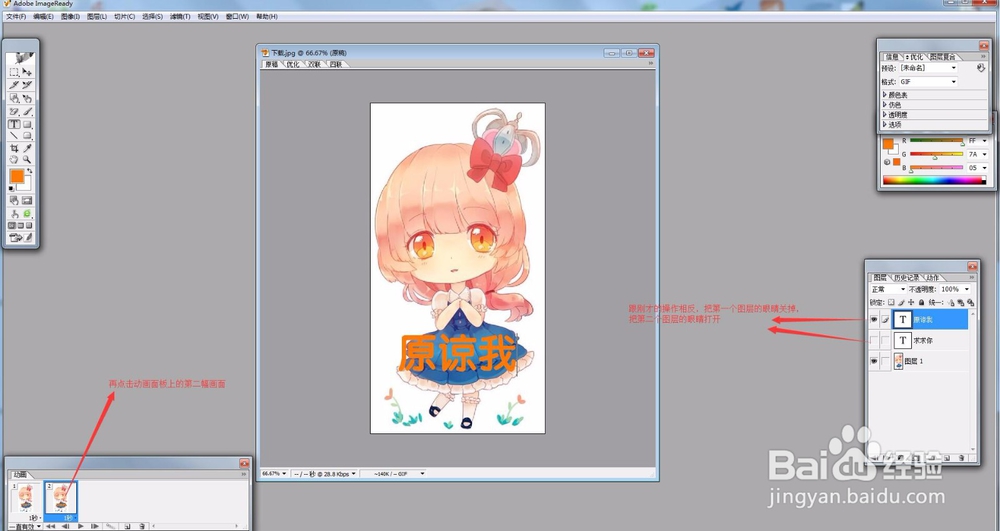The height and width of the screenshot is (531, 1000).
Task: Click the foreground color swatch in toolbox
Action: click(x=17, y=176)
